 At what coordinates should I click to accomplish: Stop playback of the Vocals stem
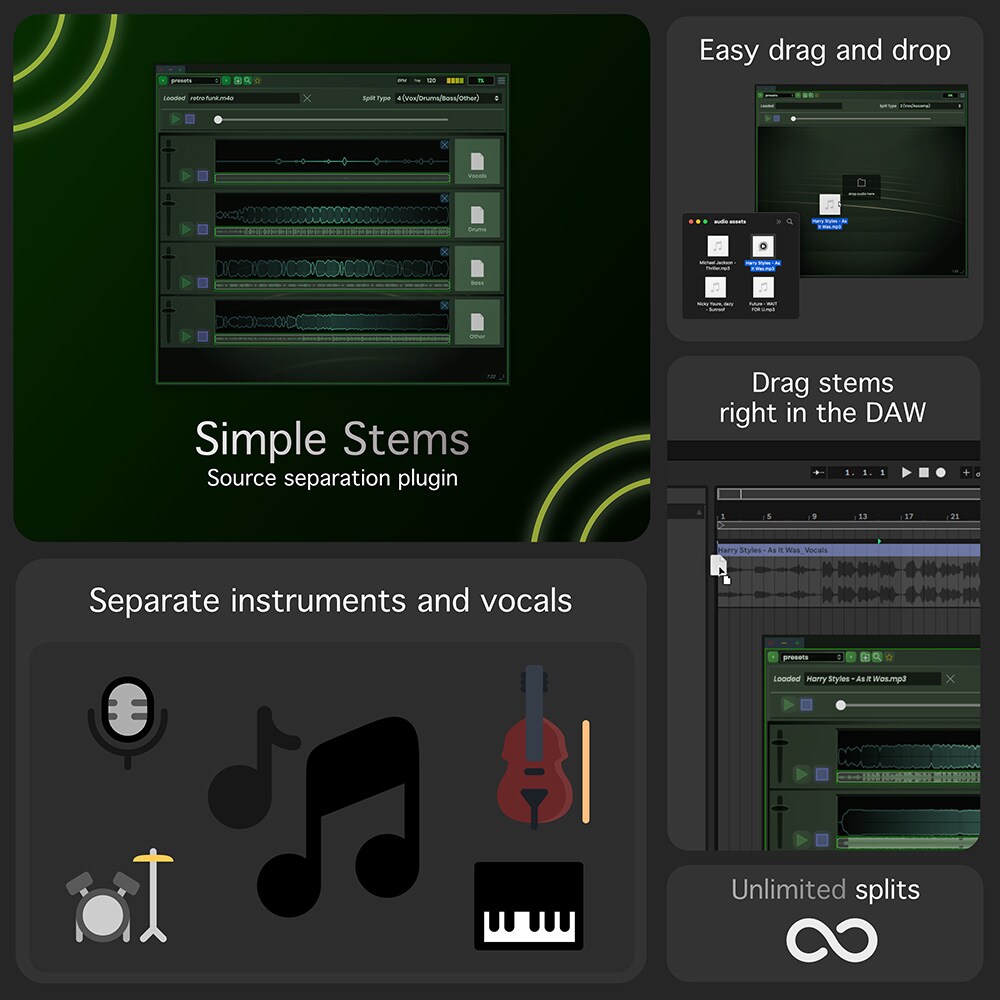pos(202,176)
